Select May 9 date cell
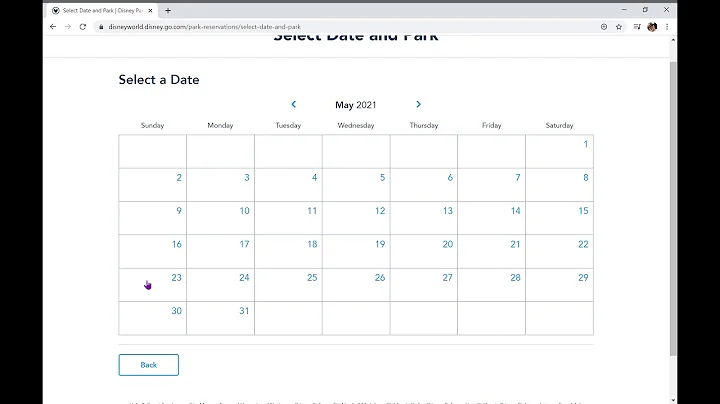Viewport: 720px width, 404px height. pos(152,218)
